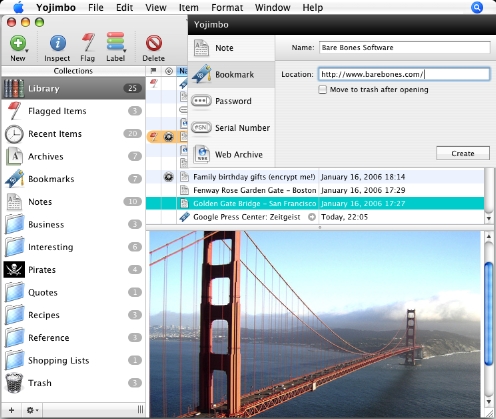Open Quotes folder collection
This screenshot has width=496, height=419.
(x=73, y=292)
